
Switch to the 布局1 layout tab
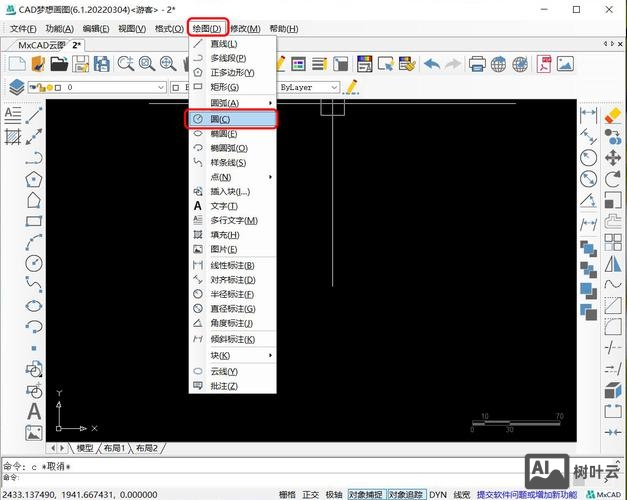pyautogui.click(x=115, y=448)
